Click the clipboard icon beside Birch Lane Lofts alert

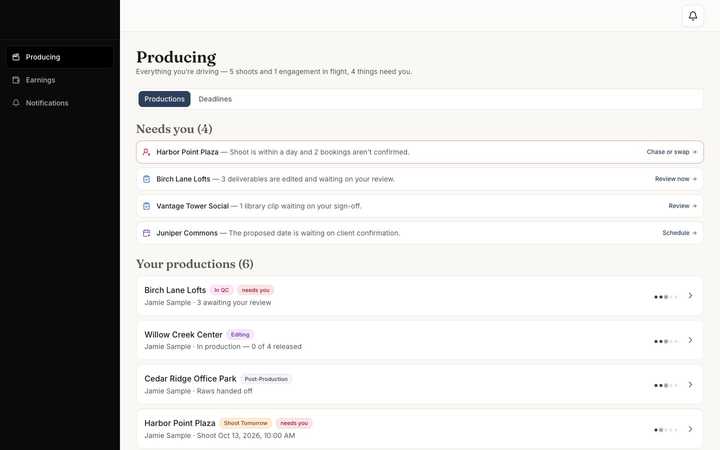(146, 179)
